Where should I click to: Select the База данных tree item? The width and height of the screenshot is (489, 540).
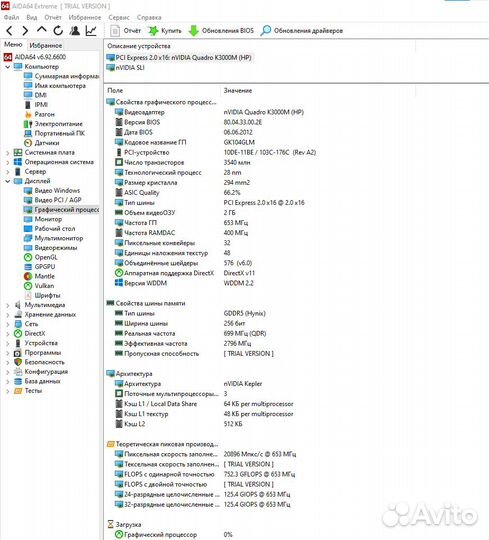click(37, 381)
